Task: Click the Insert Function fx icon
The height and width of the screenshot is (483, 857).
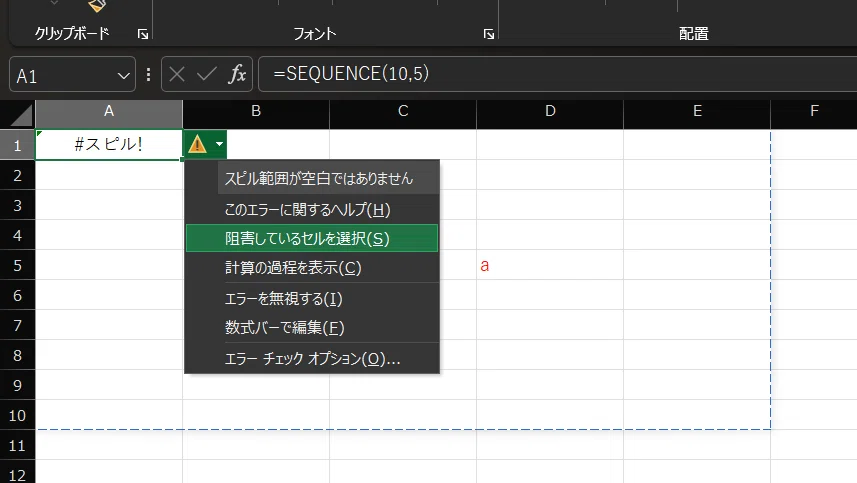Action: 237,74
